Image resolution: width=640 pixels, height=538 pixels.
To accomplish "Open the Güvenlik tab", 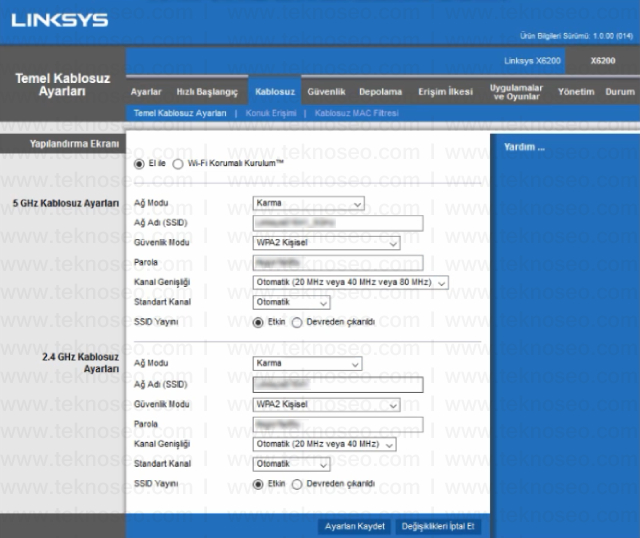I will (x=326, y=92).
